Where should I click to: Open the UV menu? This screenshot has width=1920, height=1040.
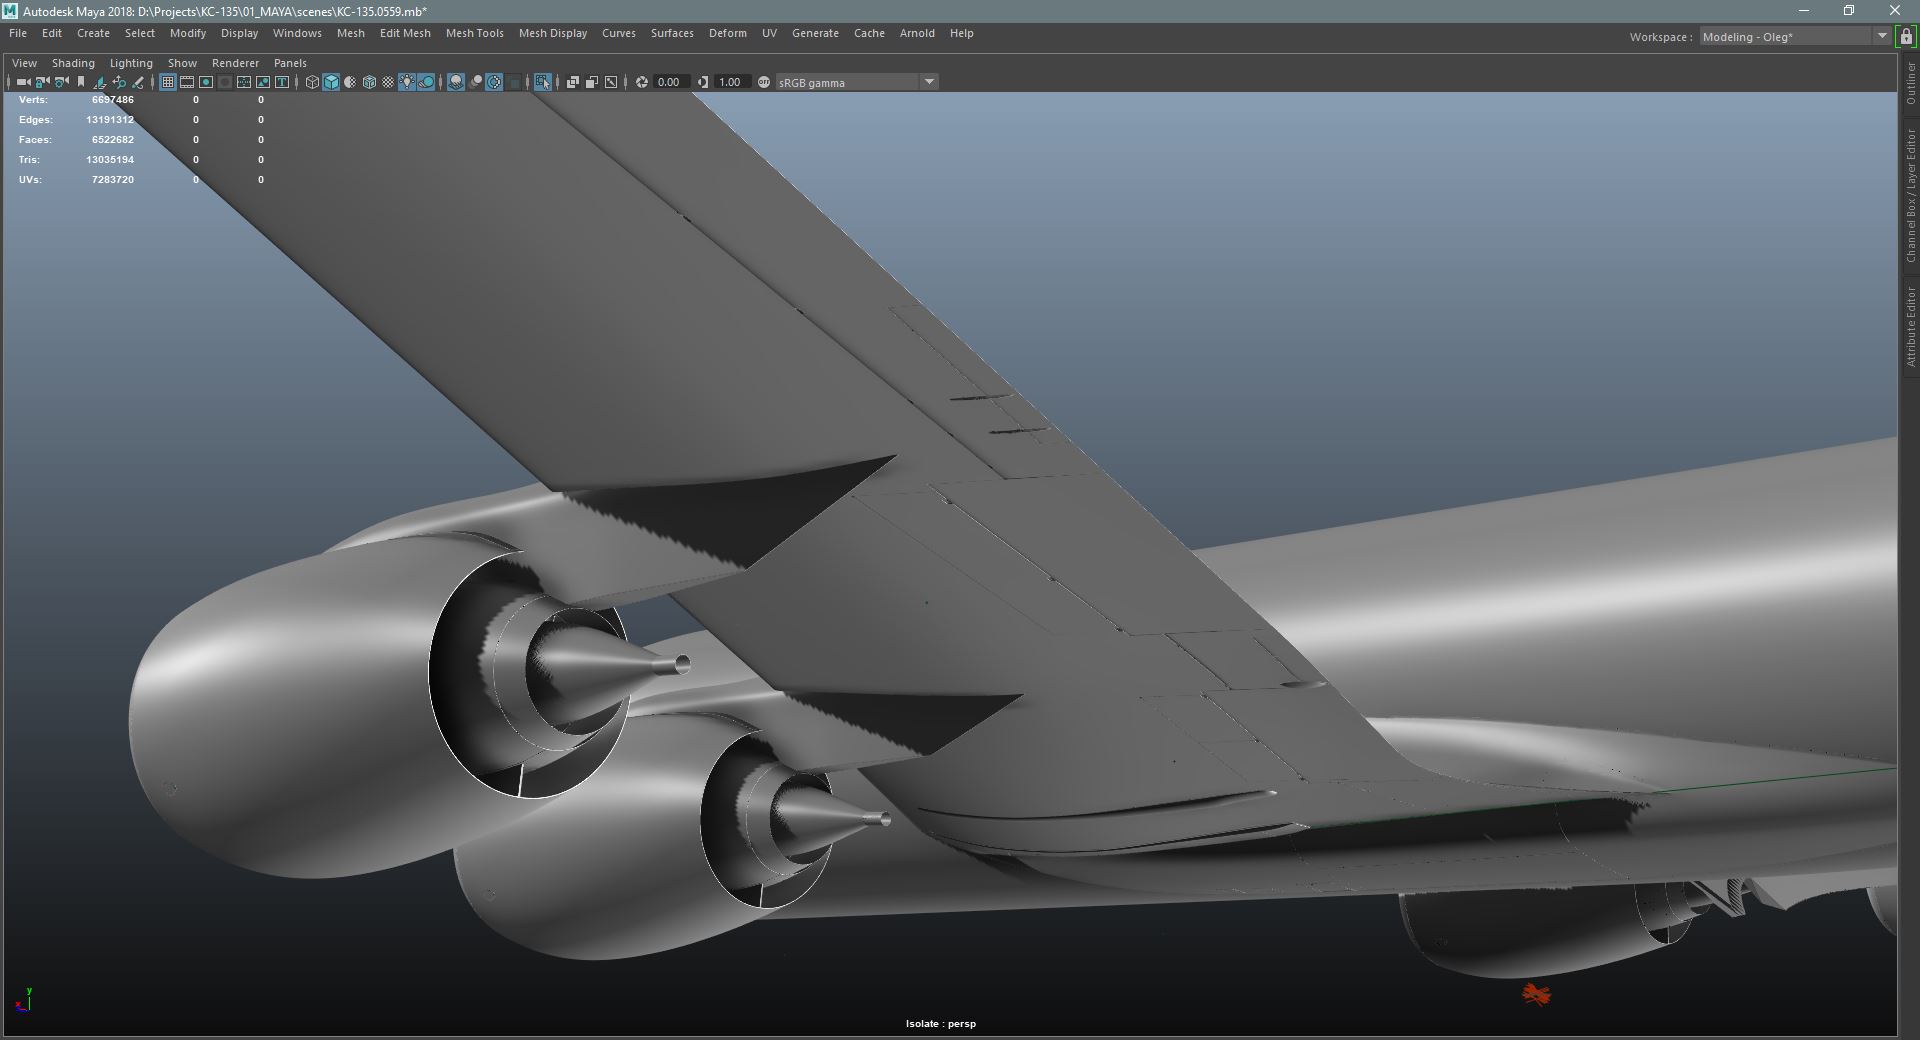pos(769,33)
